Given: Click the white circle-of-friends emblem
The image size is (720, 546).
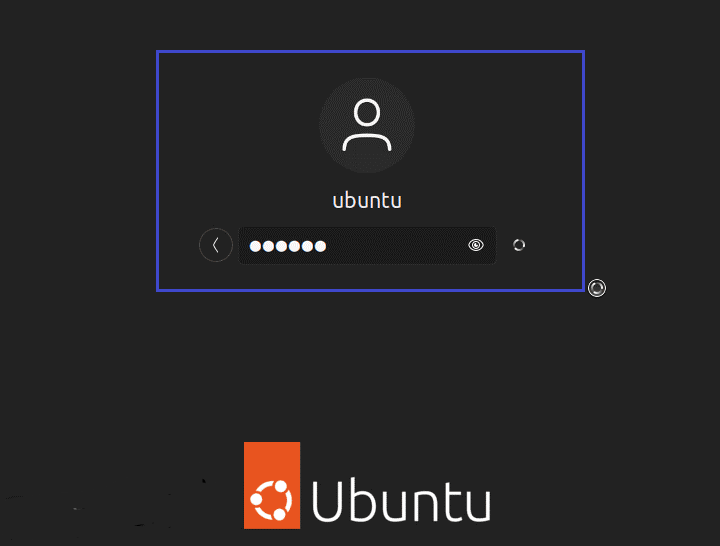Looking at the screenshot, I should pos(271,500).
